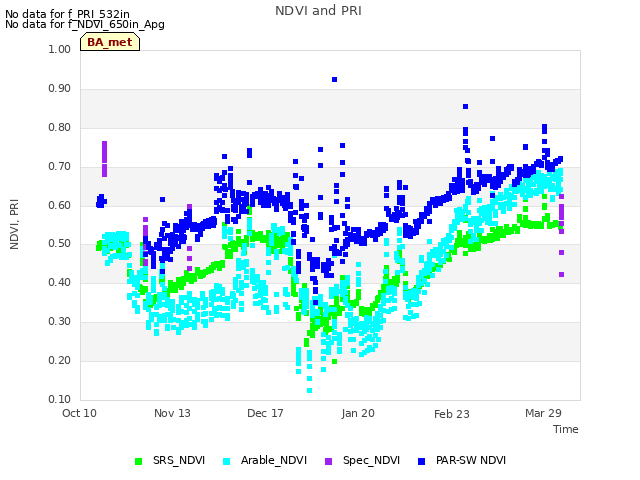Click the 0.80 y-axis value
Screen dimensions: 640x480
[60, 127]
